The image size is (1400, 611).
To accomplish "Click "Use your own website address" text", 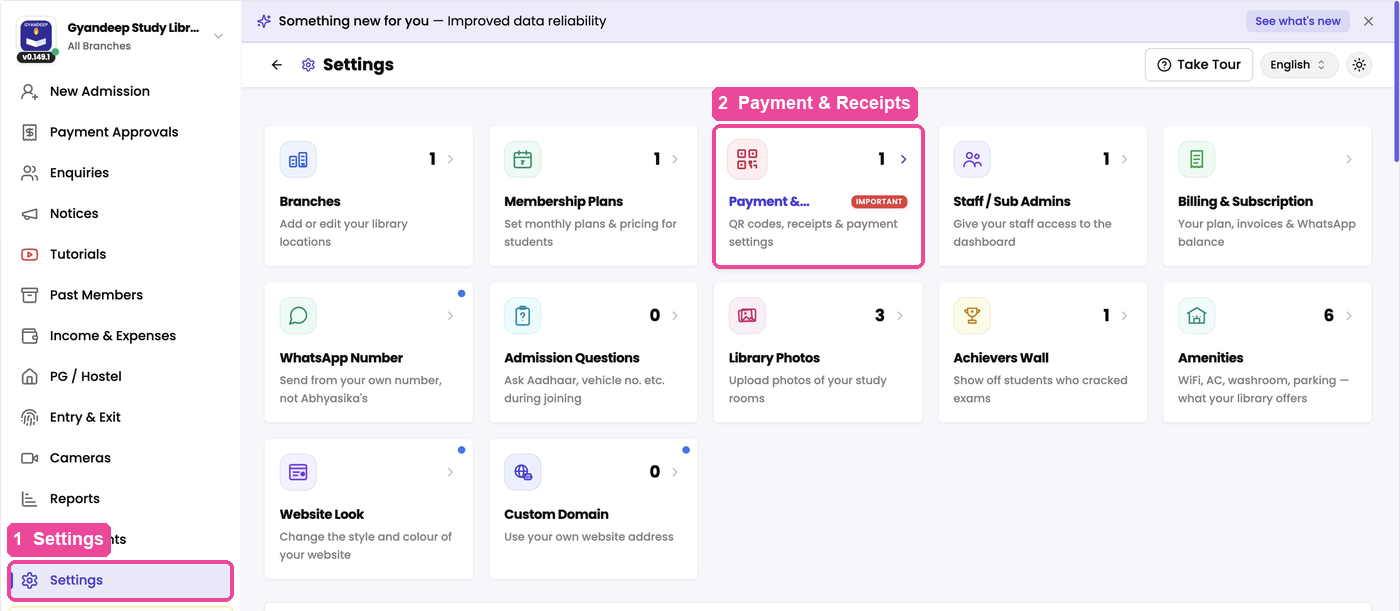I will point(589,537).
